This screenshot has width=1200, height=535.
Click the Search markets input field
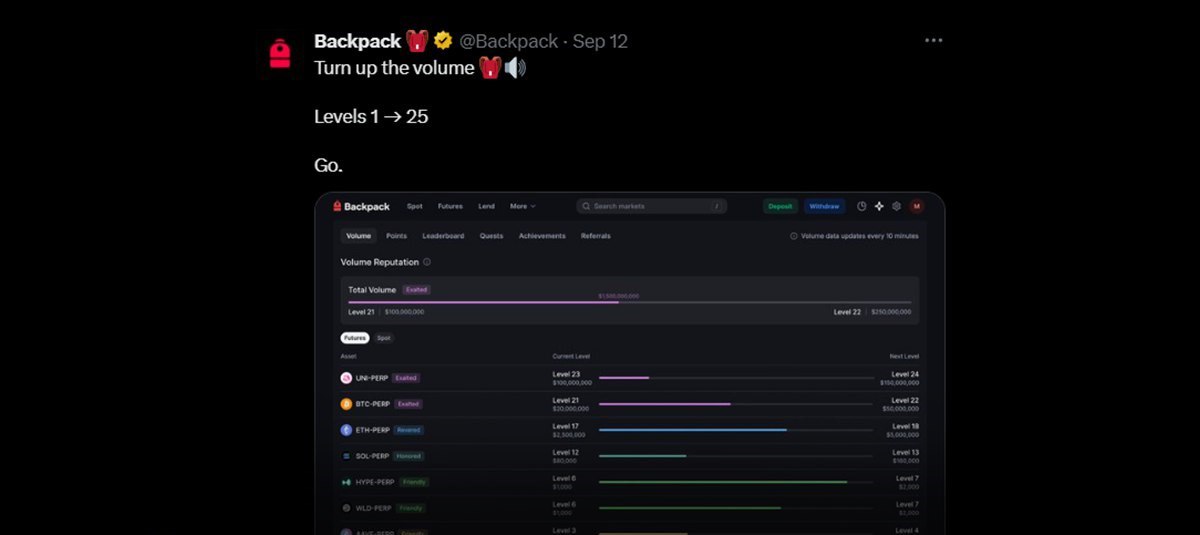click(x=651, y=206)
